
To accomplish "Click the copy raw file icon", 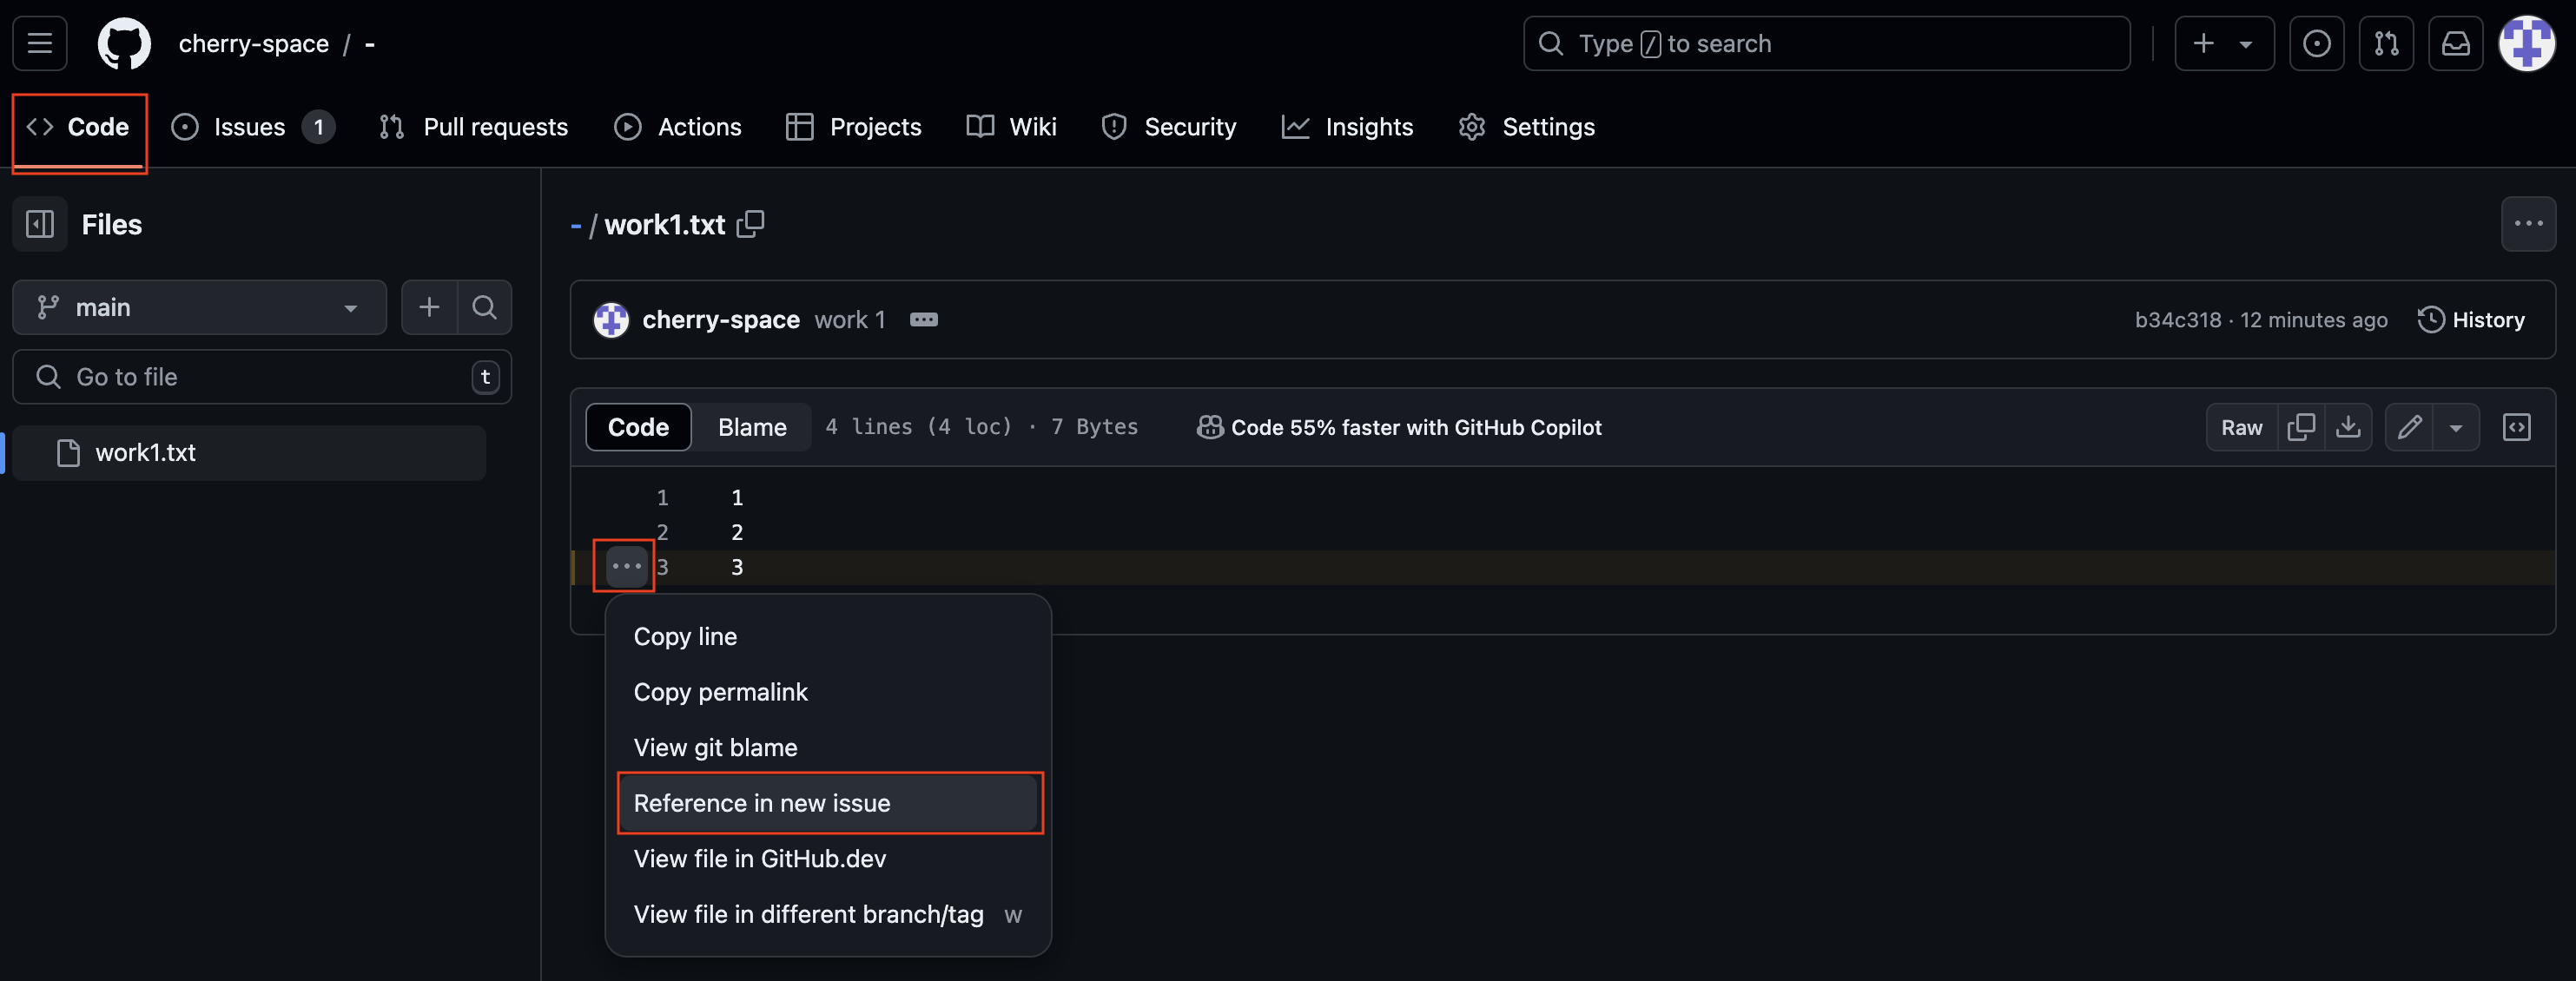I will tap(2300, 427).
